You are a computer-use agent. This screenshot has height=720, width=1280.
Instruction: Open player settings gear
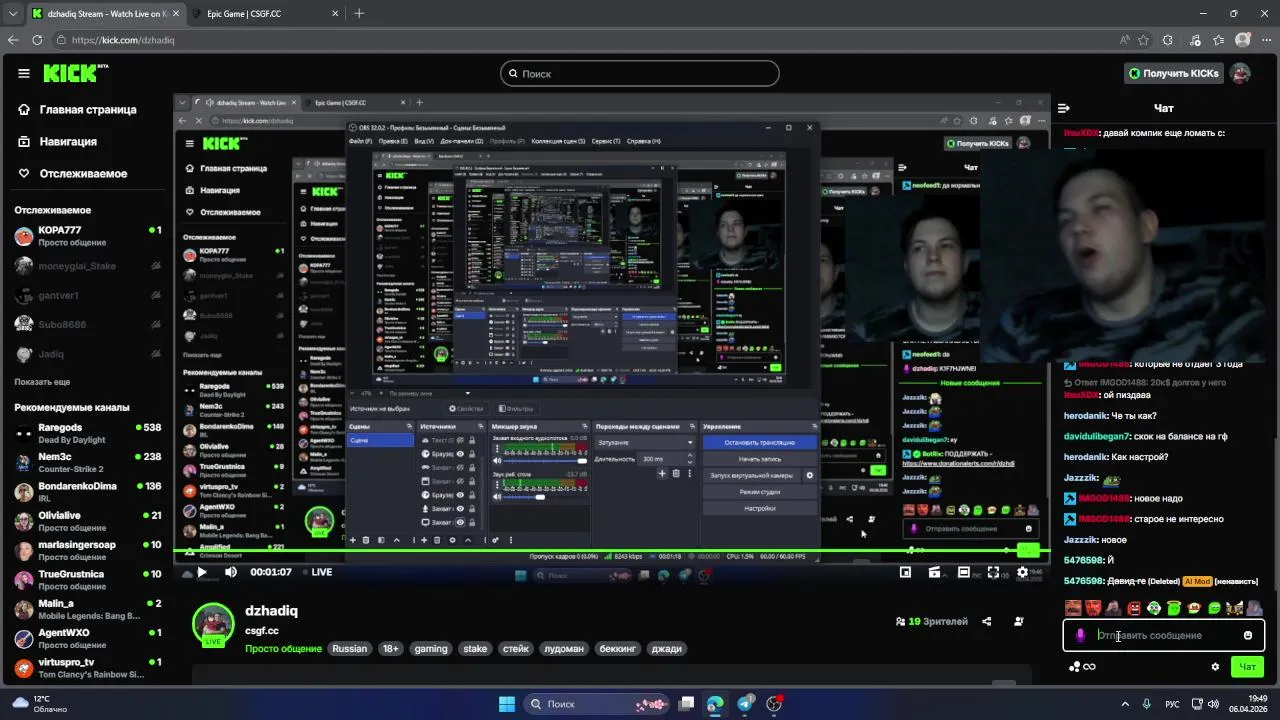1022,572
